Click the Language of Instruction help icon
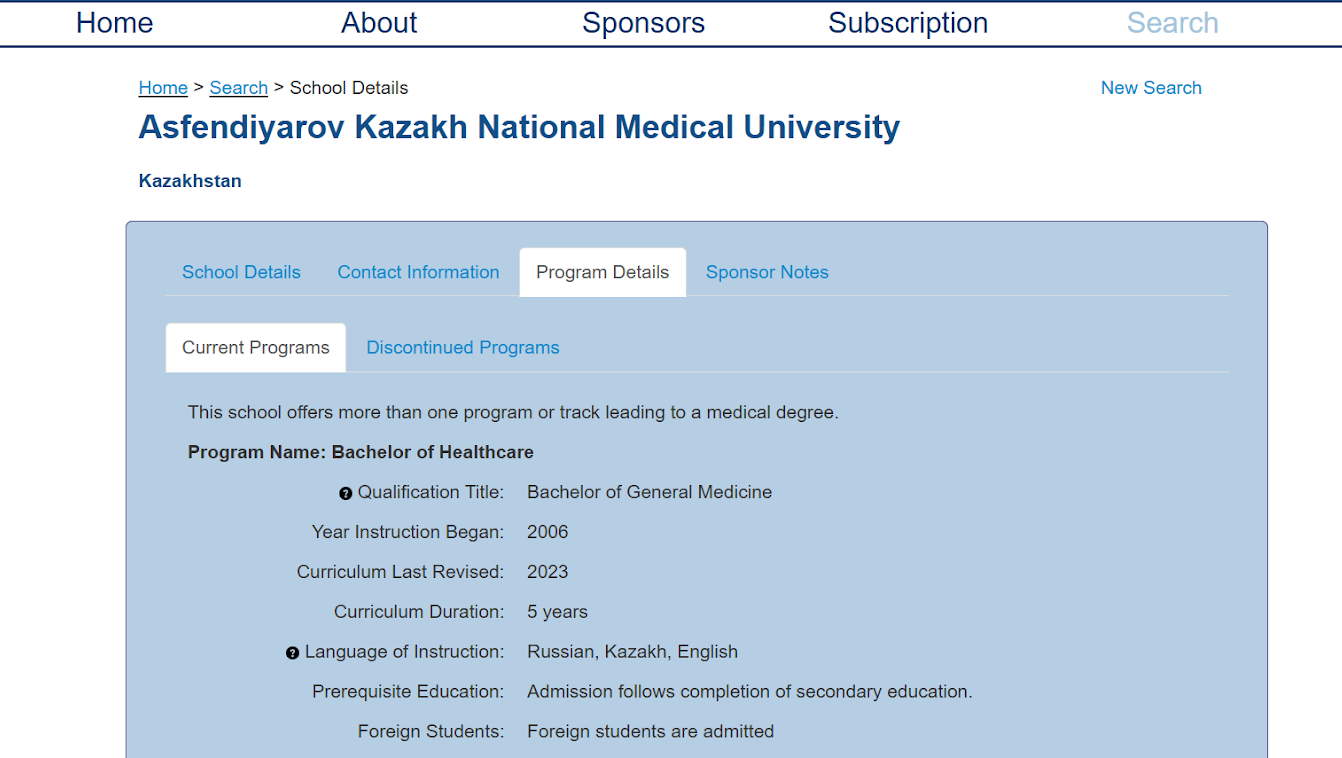The height and width of the screenshot is (758, 1342). pos(292,653)
